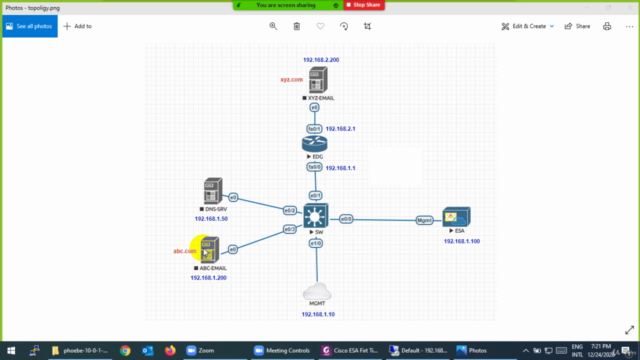Screen dimensions: 640x360
Task: Click the ABC-EMAIL server icon
Action: click(x=209, y=249)
